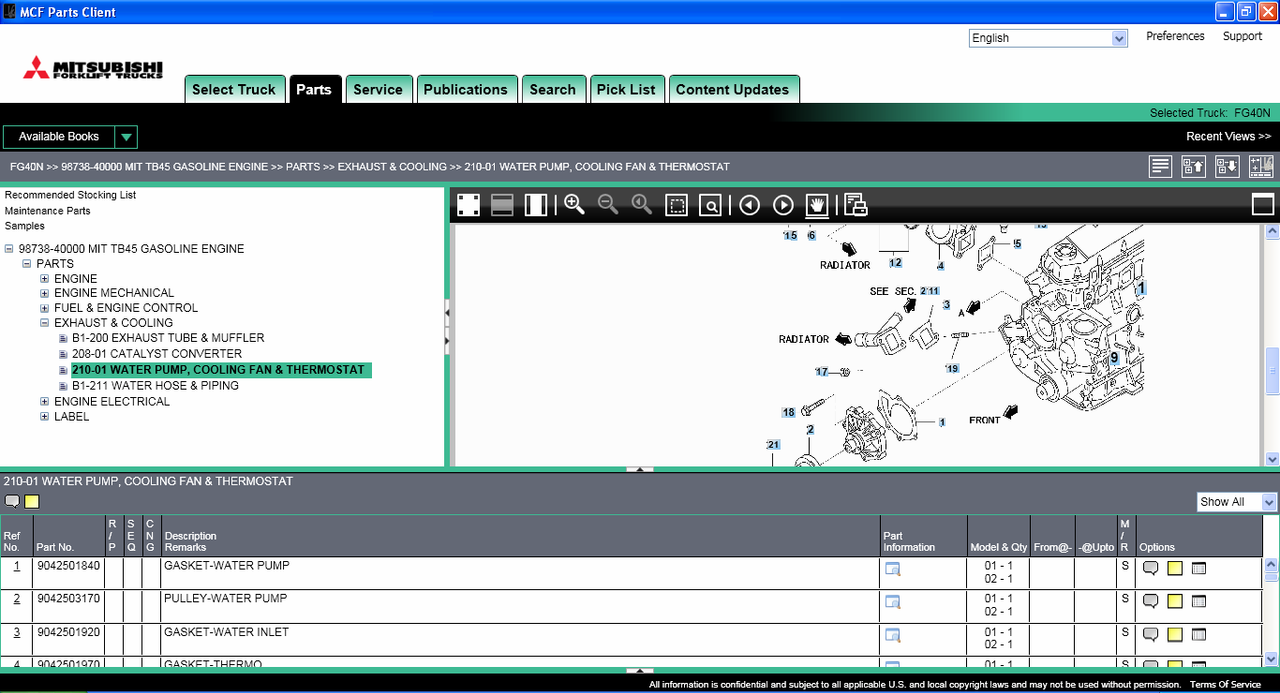This screenshot has height=693, width=1280.
Task: Go to the next illustration
Action: pos(783,205)
